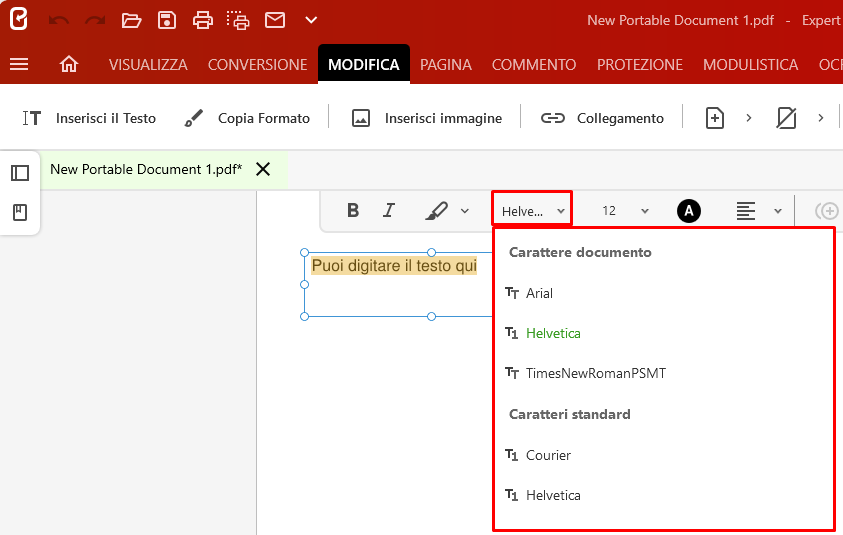This screenshot has height=535, width=843.
Task: Expand the add page options chevron
Action: pyautogui.click(x=749, y=118)
